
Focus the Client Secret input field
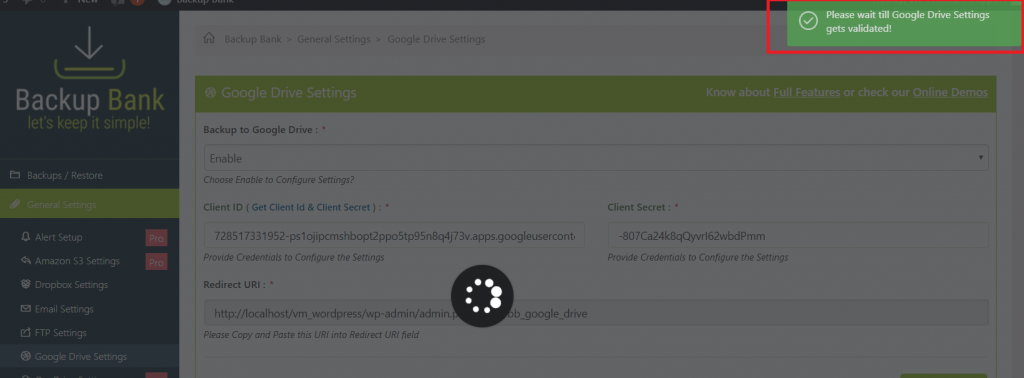click(x=798, y=235)
